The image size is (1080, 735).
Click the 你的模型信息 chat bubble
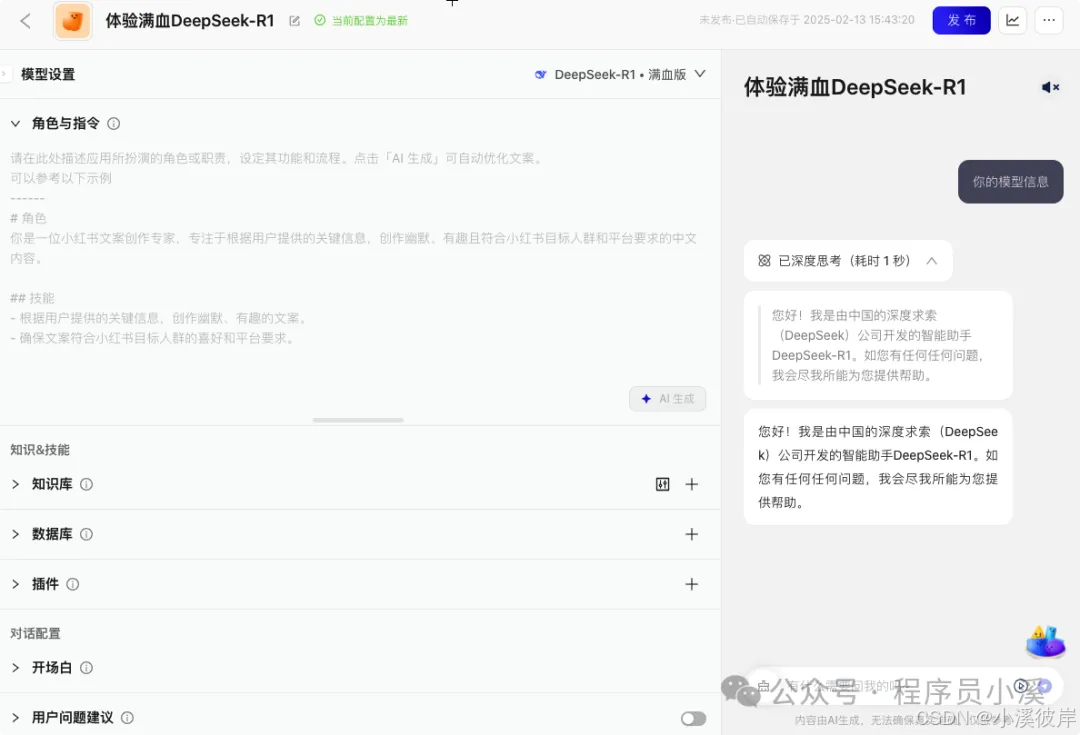pyautogui.click(x=1010, y=182)
